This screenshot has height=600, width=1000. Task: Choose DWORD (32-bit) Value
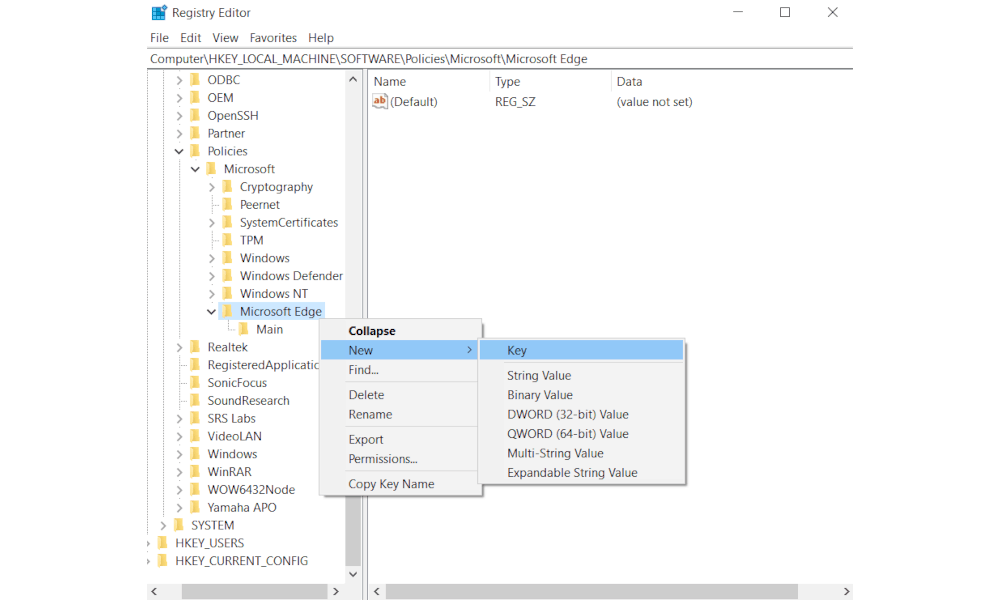(x=582, y=414)
